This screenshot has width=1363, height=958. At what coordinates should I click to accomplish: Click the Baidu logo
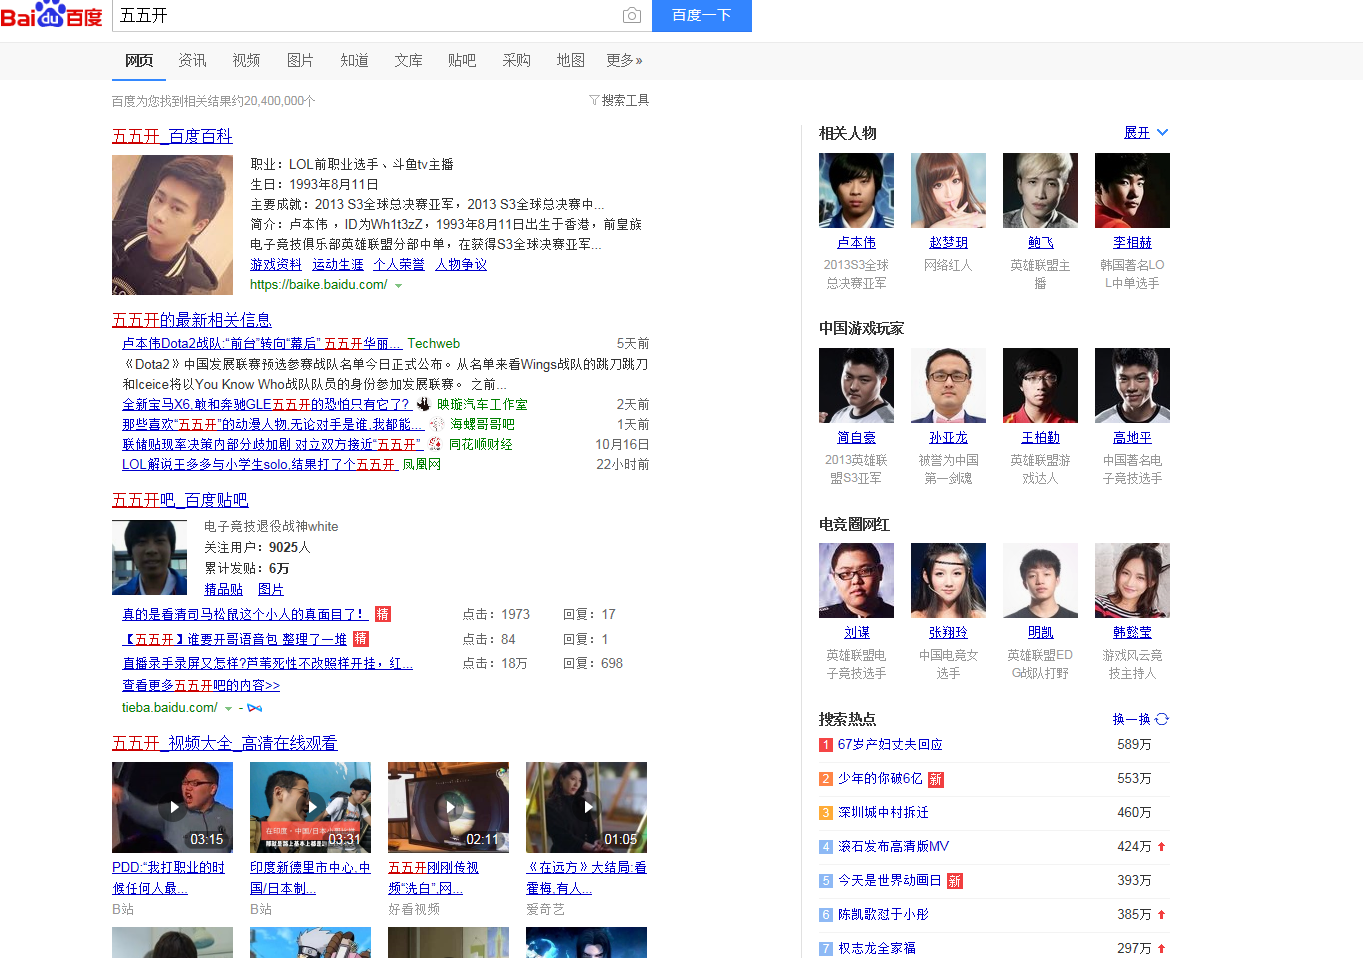pyautogui.click(x=51, y=15)
